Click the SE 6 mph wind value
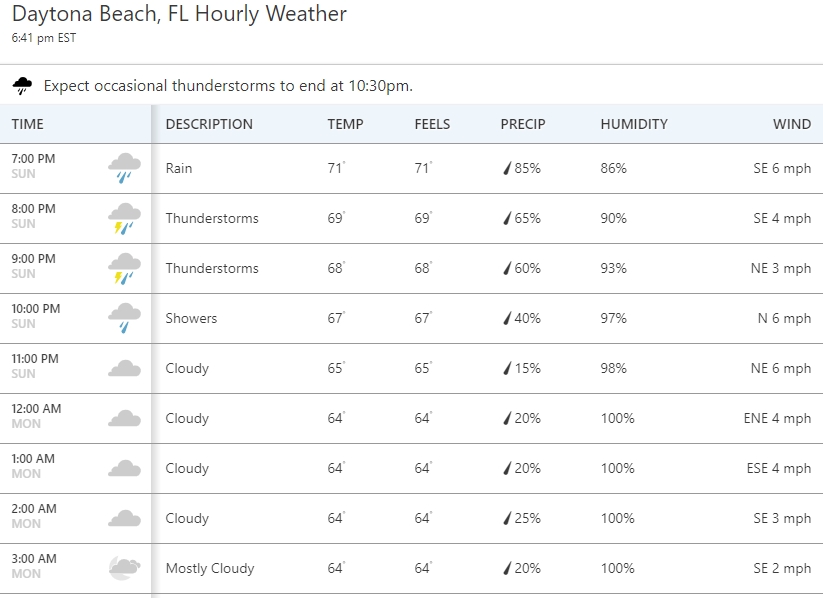823x598 pixels. click(x=782, y=168)
